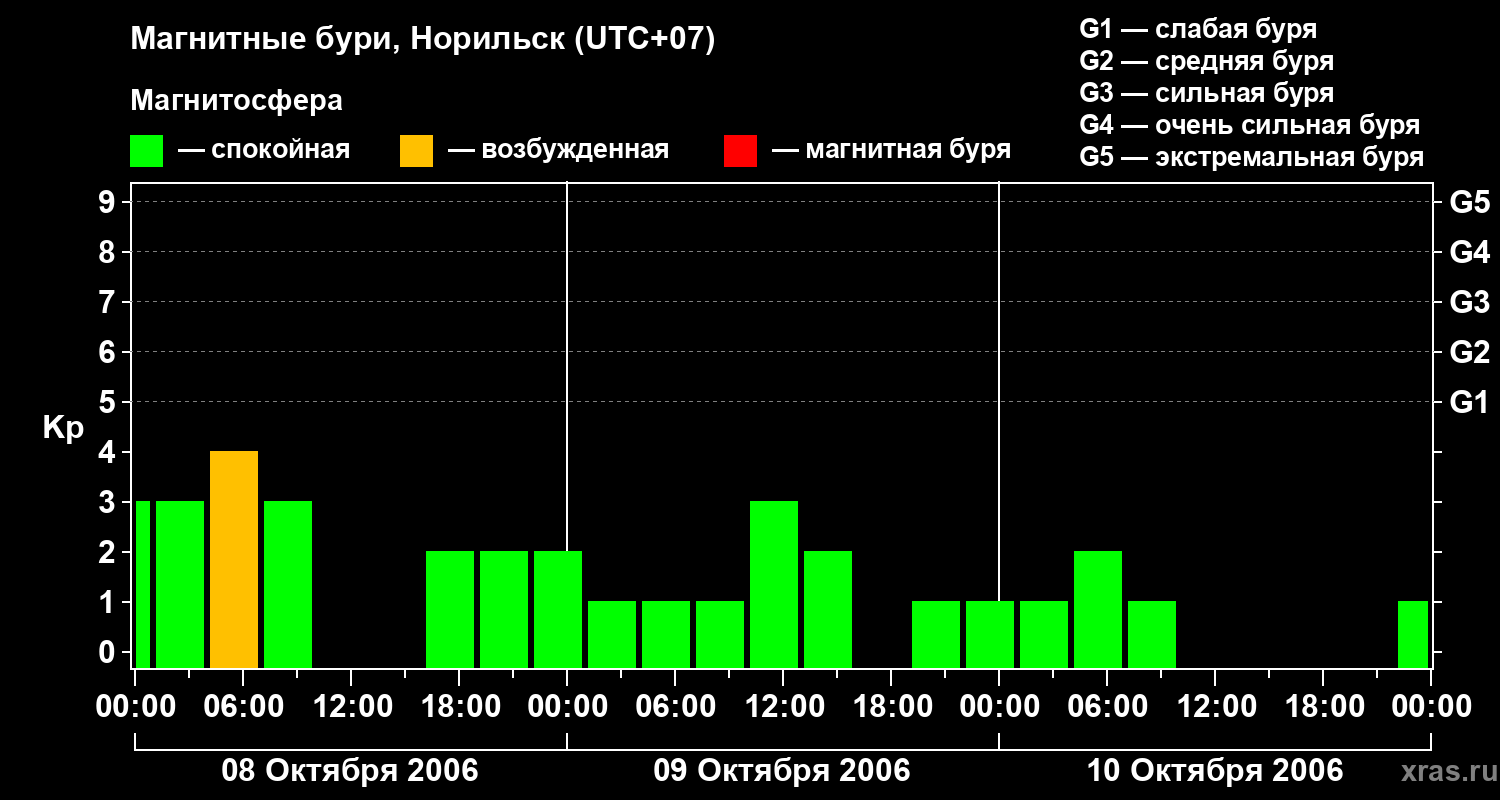Click the '08 Октября 2006' date label

[x=350, y=771]
